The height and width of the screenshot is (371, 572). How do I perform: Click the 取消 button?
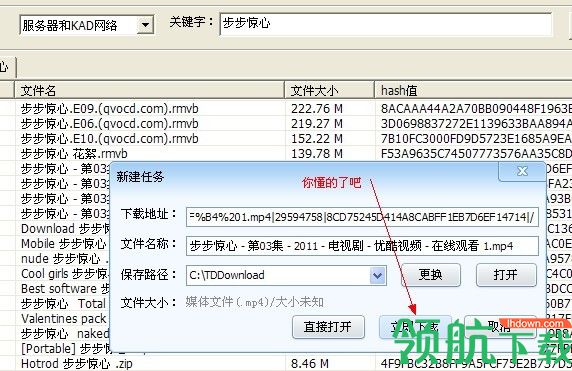[x=500, y=327]
